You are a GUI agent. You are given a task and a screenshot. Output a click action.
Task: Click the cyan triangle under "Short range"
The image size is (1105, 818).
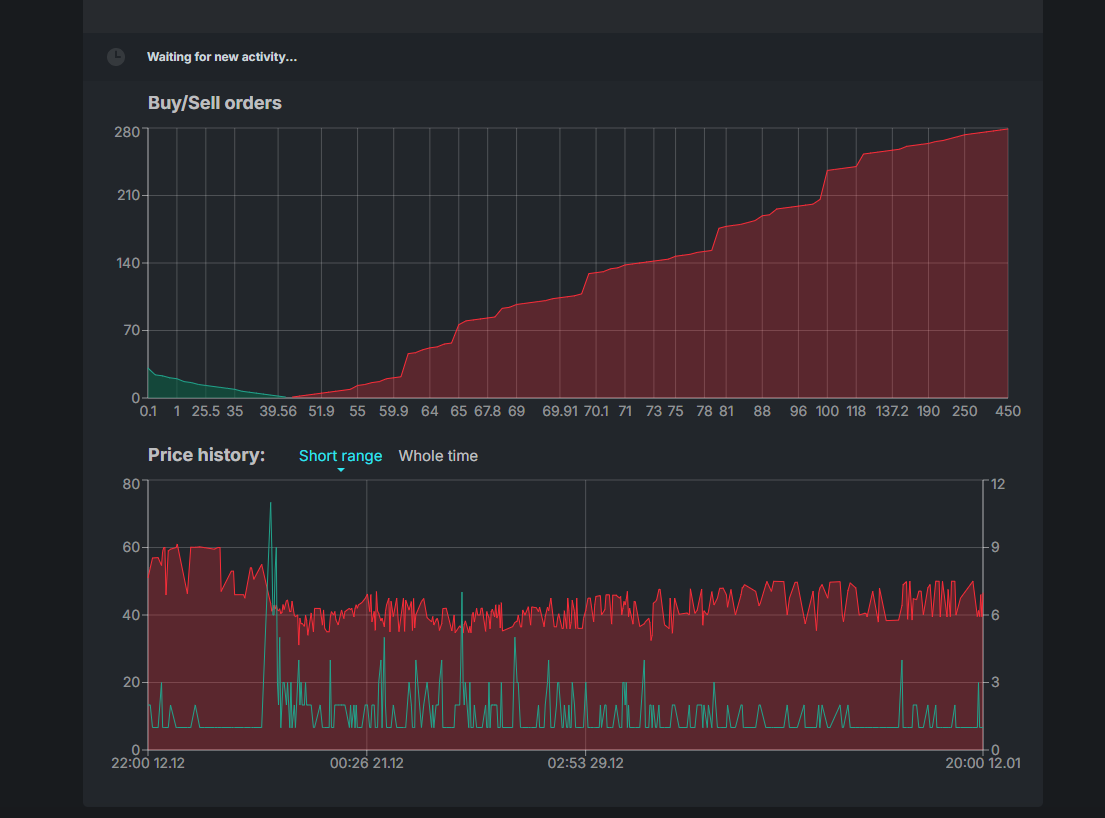(x=341, y=470)
